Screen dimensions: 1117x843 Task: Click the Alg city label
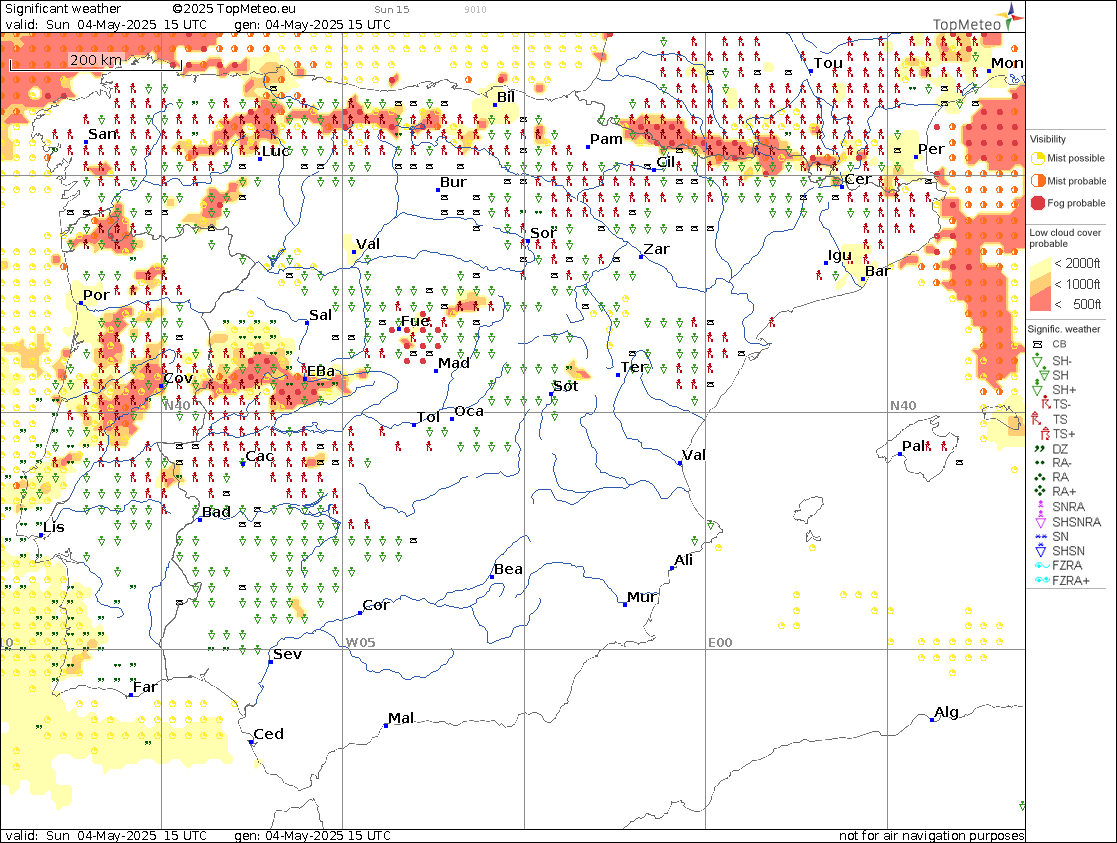pos(946,712)
